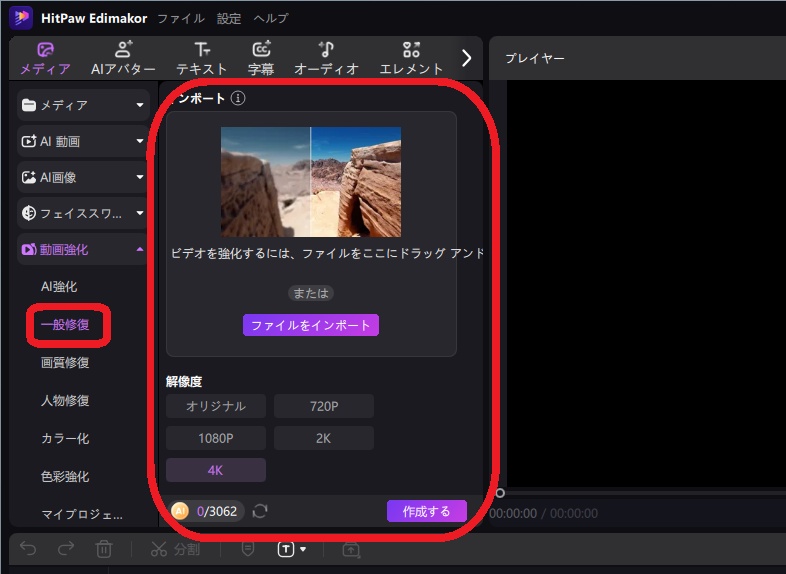Click the AI 動画 icon in sidebar
Viewport: 786px width, 574px height.
(29, 141)
